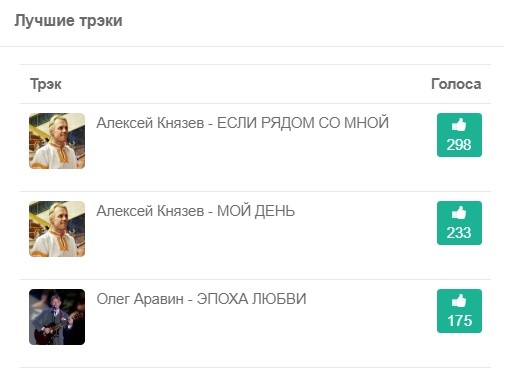Image resolution: width=507 pixels, height=368 pixels.
Task: Vote for МОЙ ДЕНЬ track
Action: point(459,223)
